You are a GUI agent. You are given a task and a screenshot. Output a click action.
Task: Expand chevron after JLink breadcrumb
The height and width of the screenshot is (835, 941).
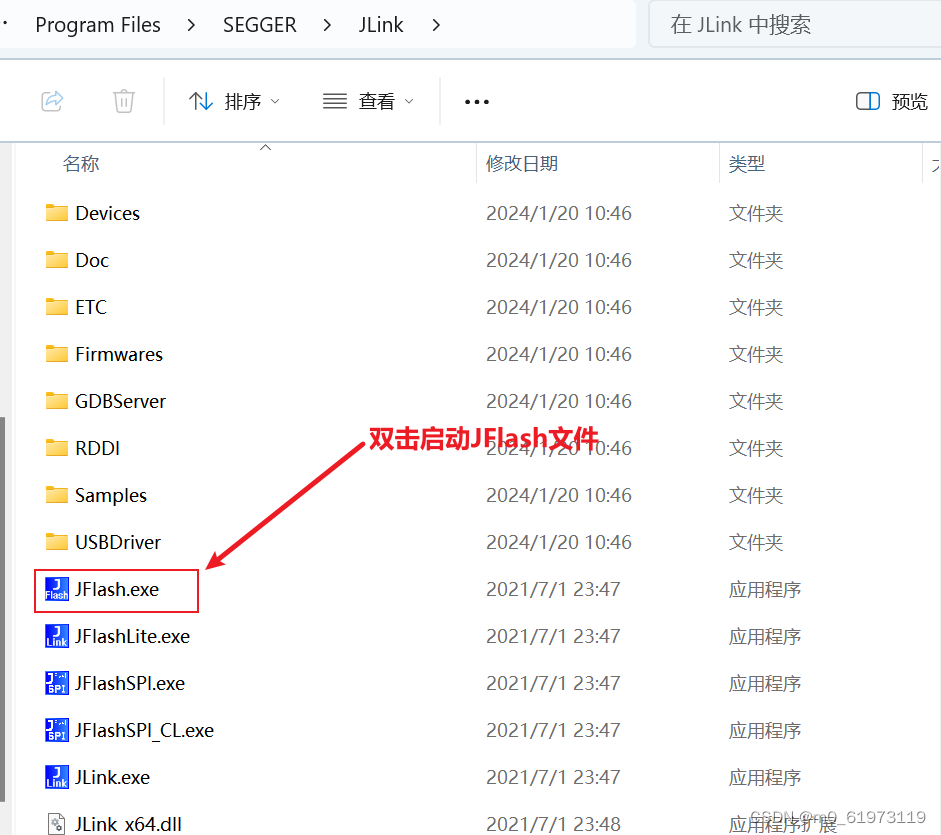click(436, 25)
